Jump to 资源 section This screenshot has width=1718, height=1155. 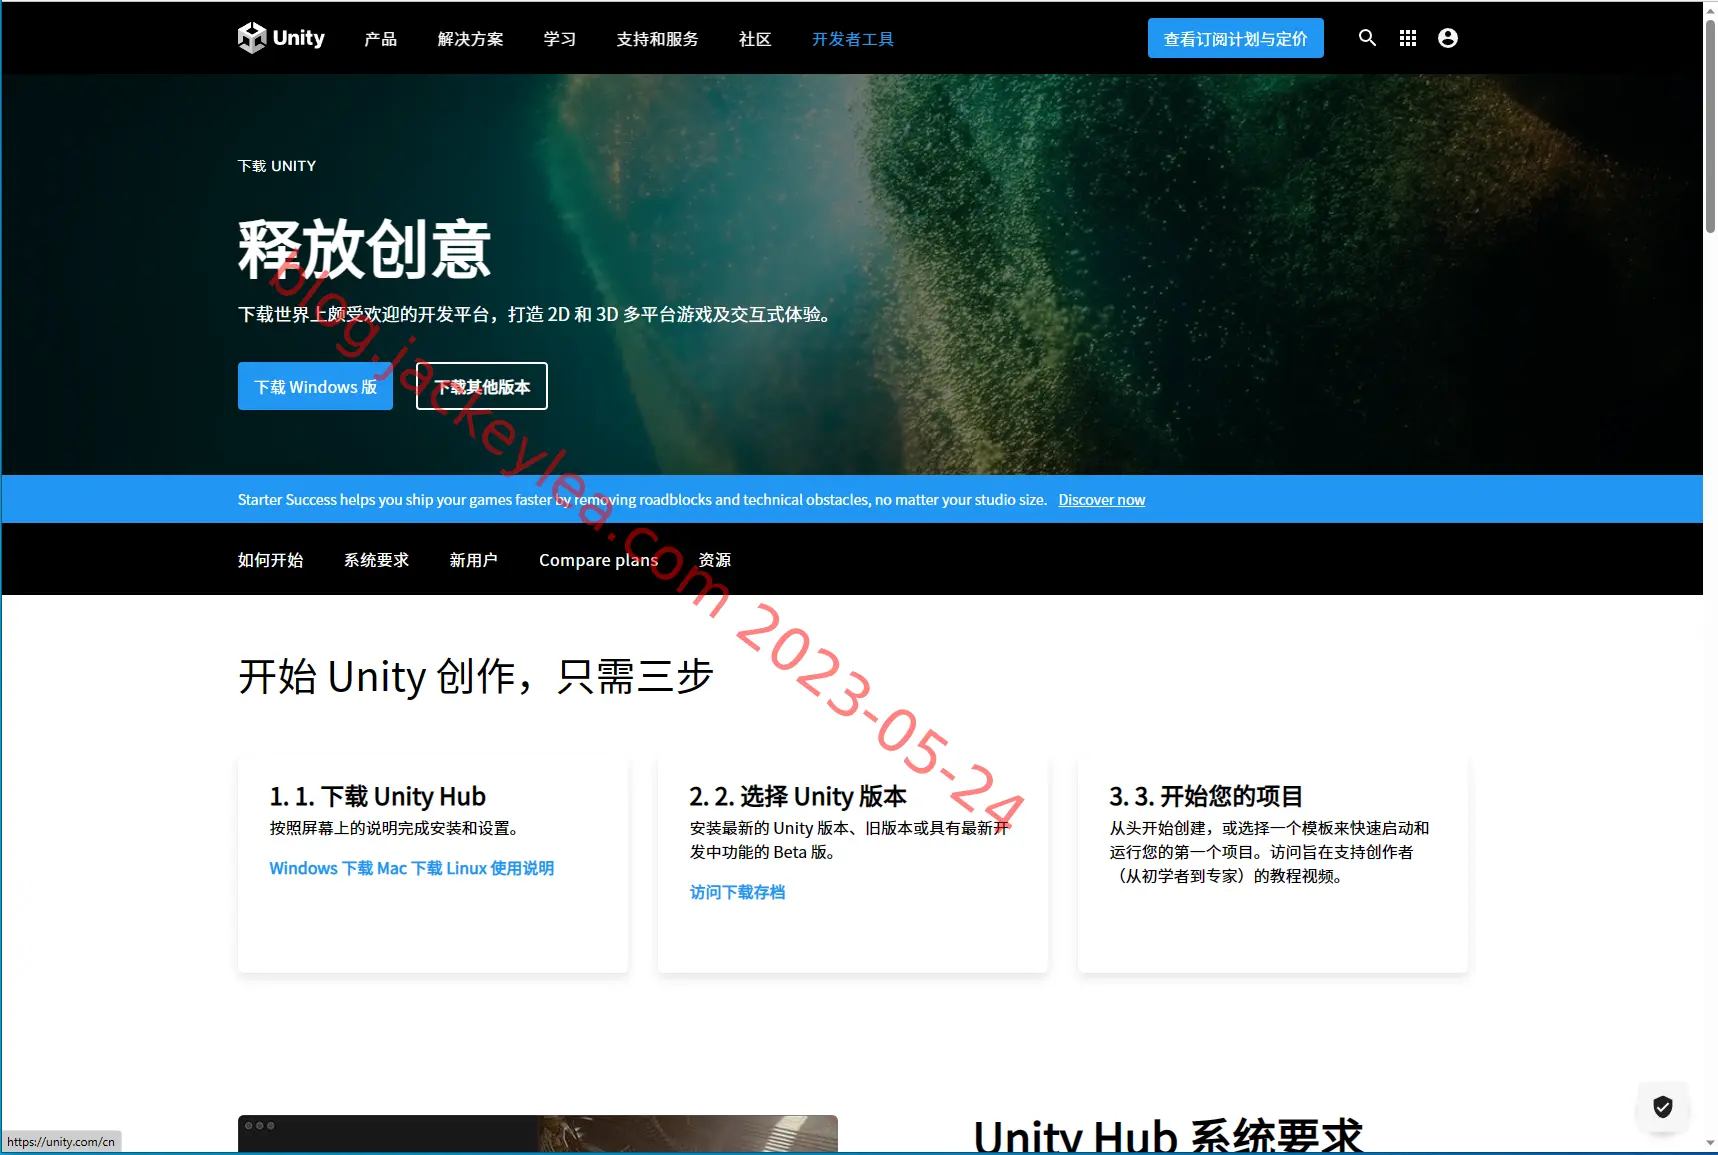coord(715,560)
